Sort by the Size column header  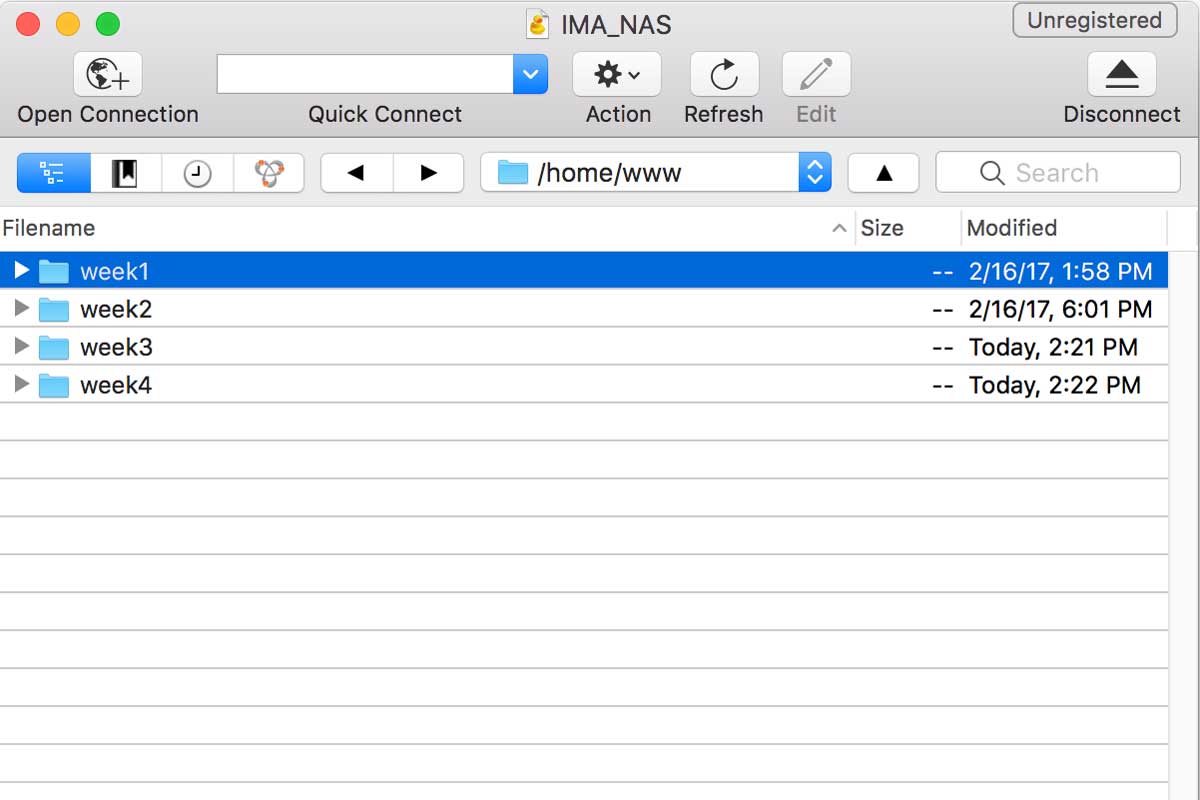pyautogui.click(x=908, y=228)
